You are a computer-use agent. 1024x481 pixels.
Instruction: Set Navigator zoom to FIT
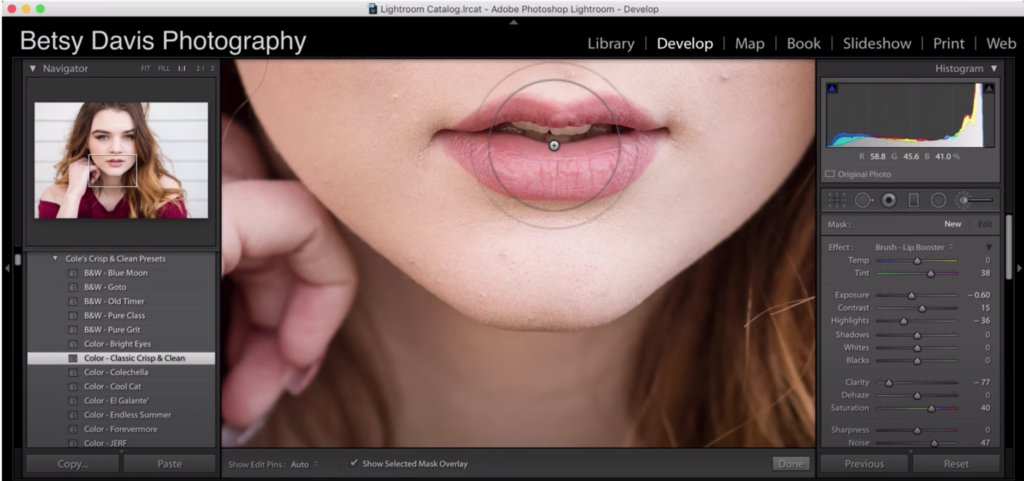(146, 69)
